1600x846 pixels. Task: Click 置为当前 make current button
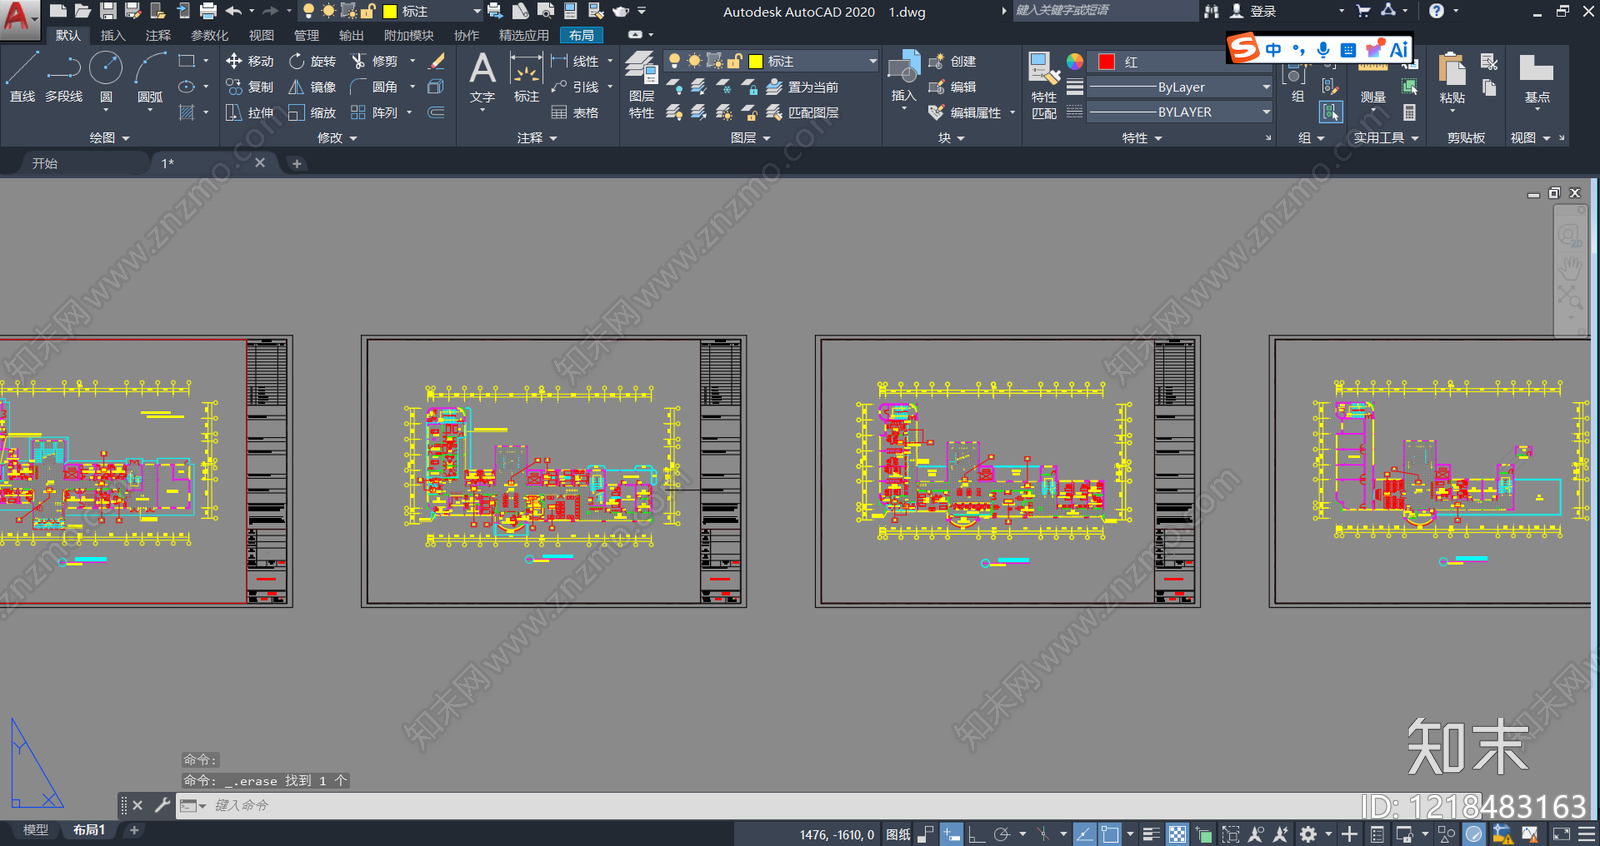point(802,87)
